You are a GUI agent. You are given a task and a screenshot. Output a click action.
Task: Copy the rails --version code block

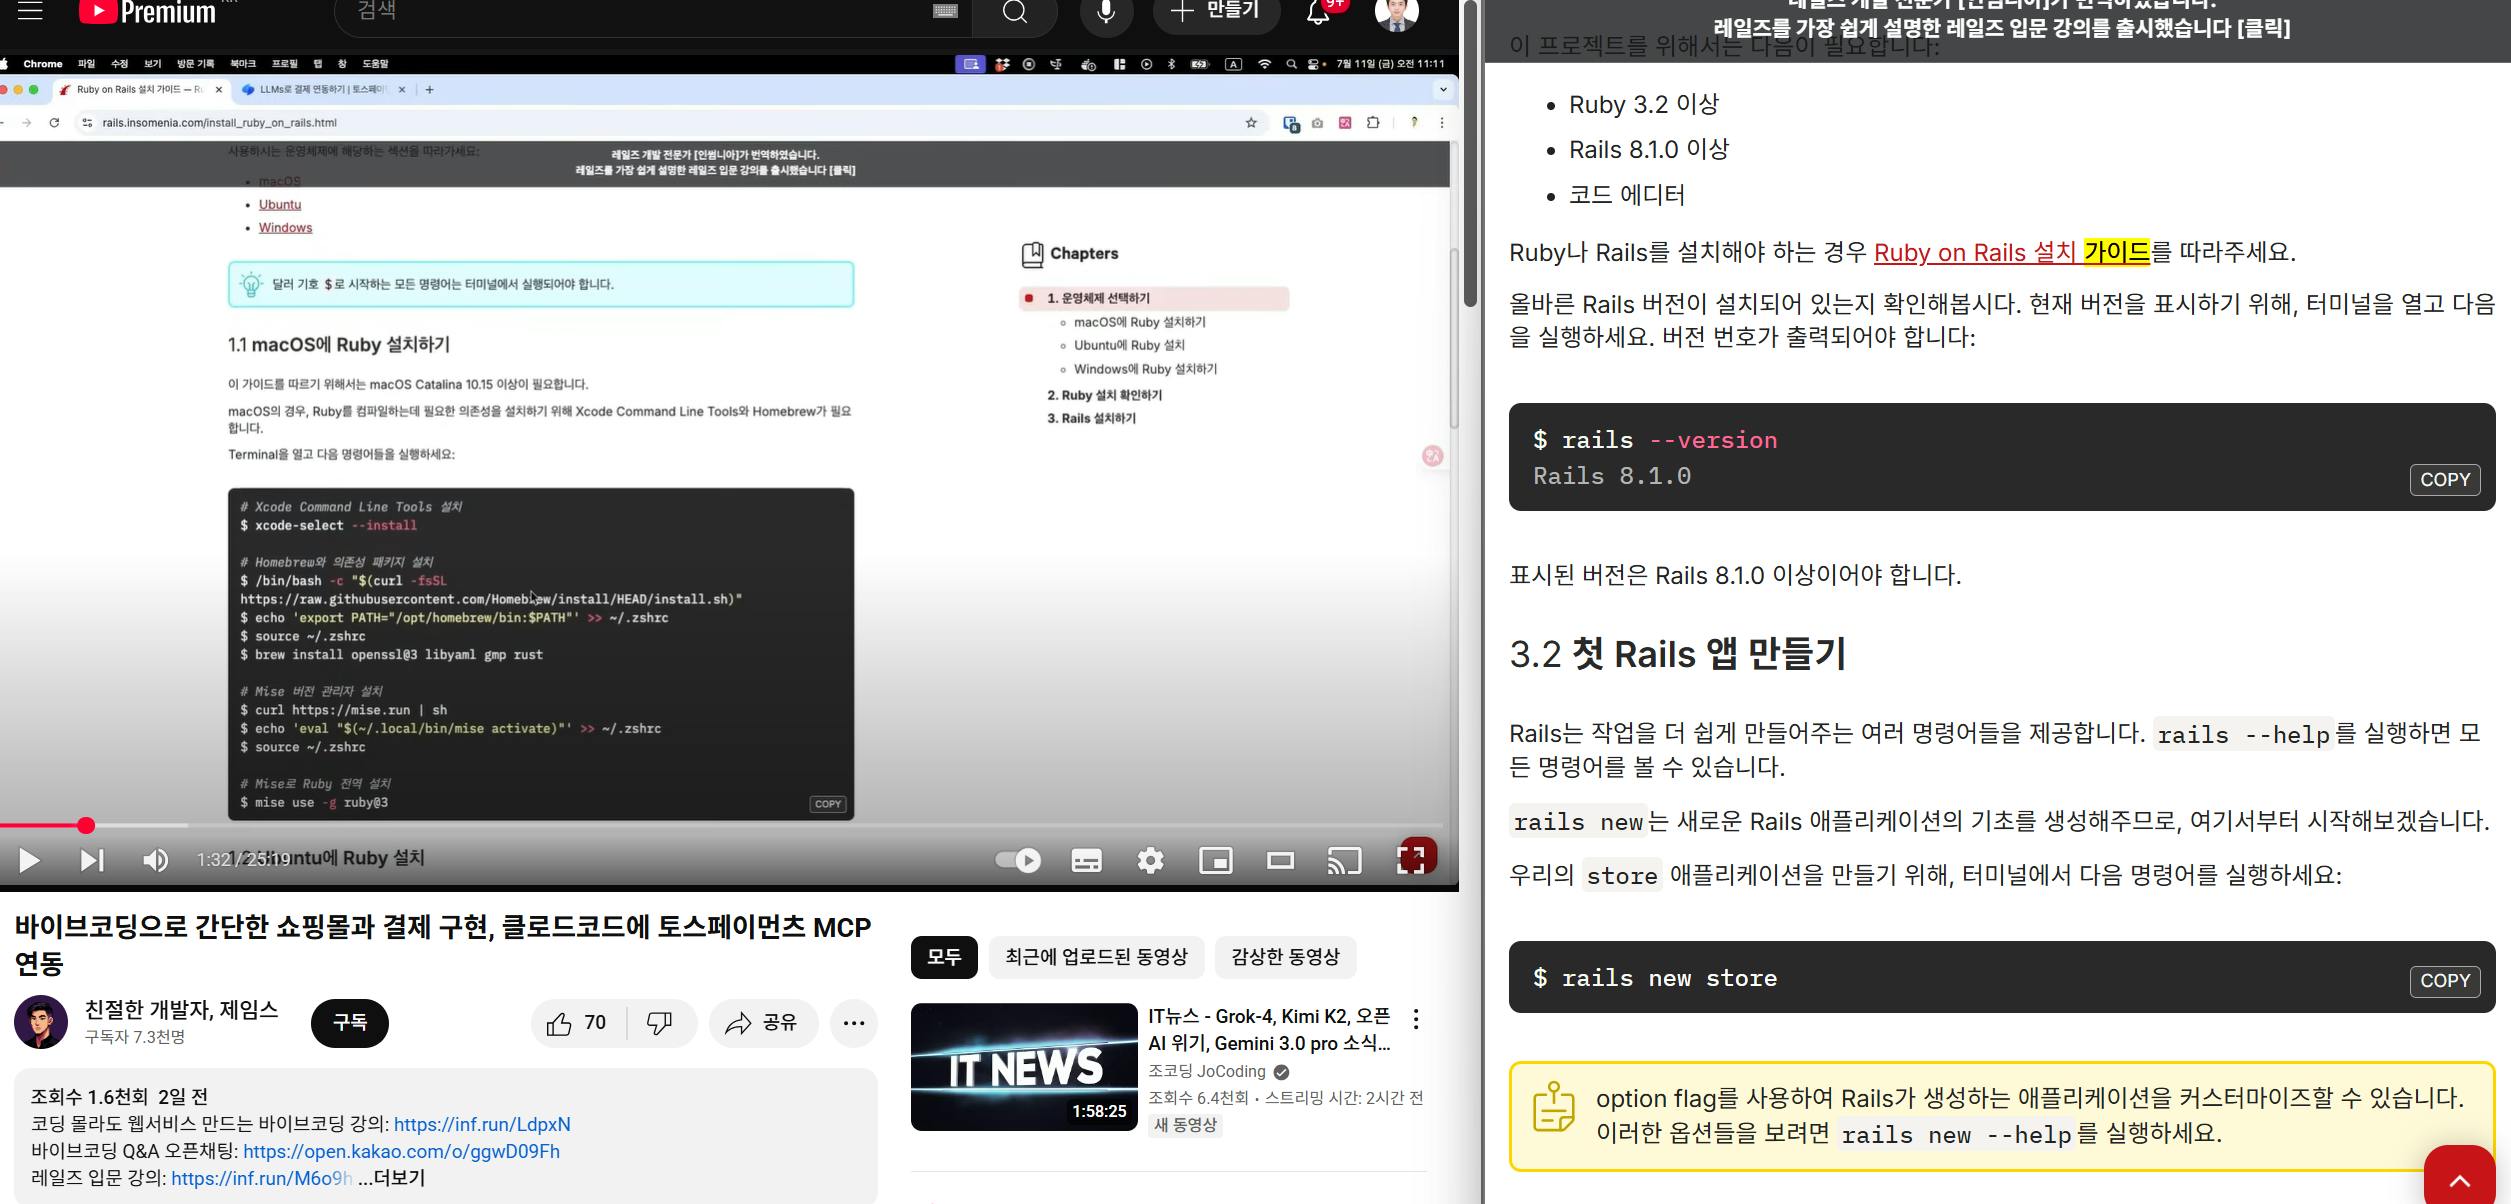point(2445,479)
